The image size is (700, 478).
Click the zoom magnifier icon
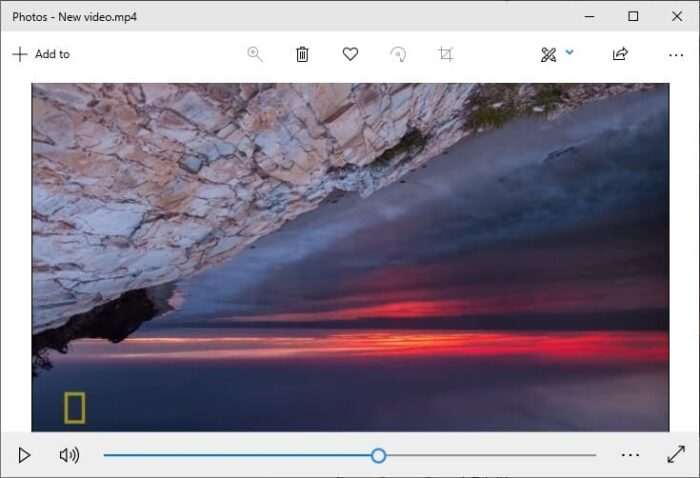coord(255,54)
